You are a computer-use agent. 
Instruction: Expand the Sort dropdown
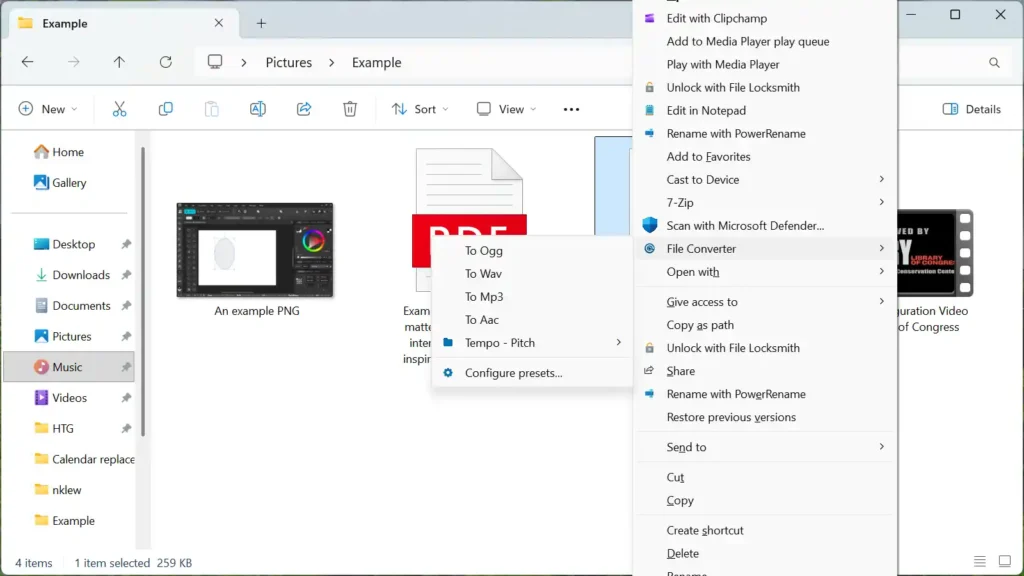pyautogui.click(x=420, y=109)
